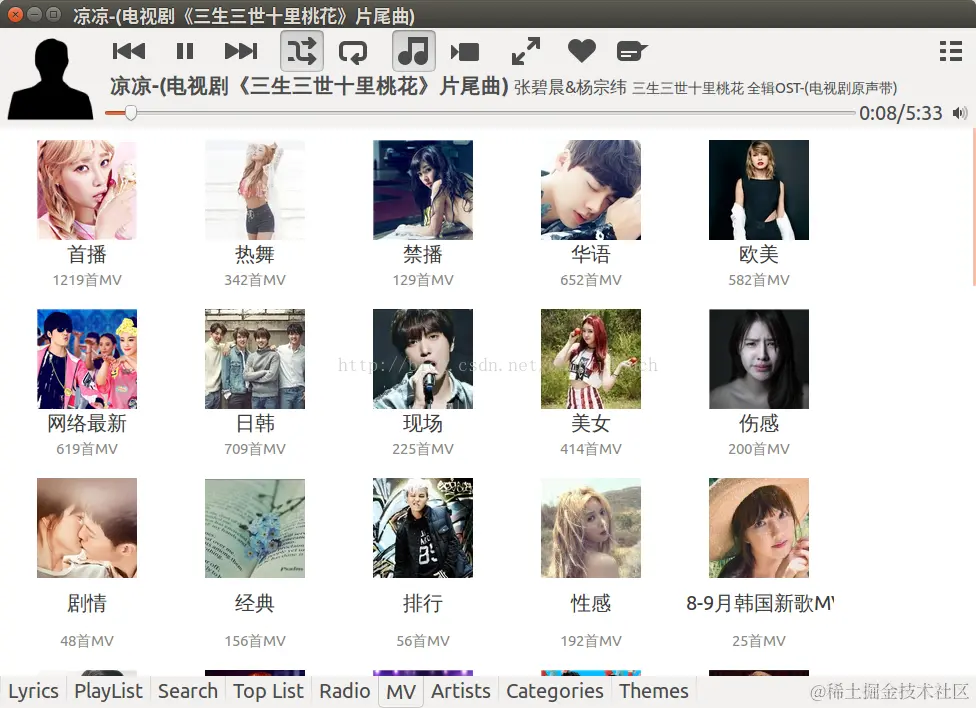Screen dimensions: 976x708
Task: Open the 日韩 MV category thumbnail
Action: [255, 359]
